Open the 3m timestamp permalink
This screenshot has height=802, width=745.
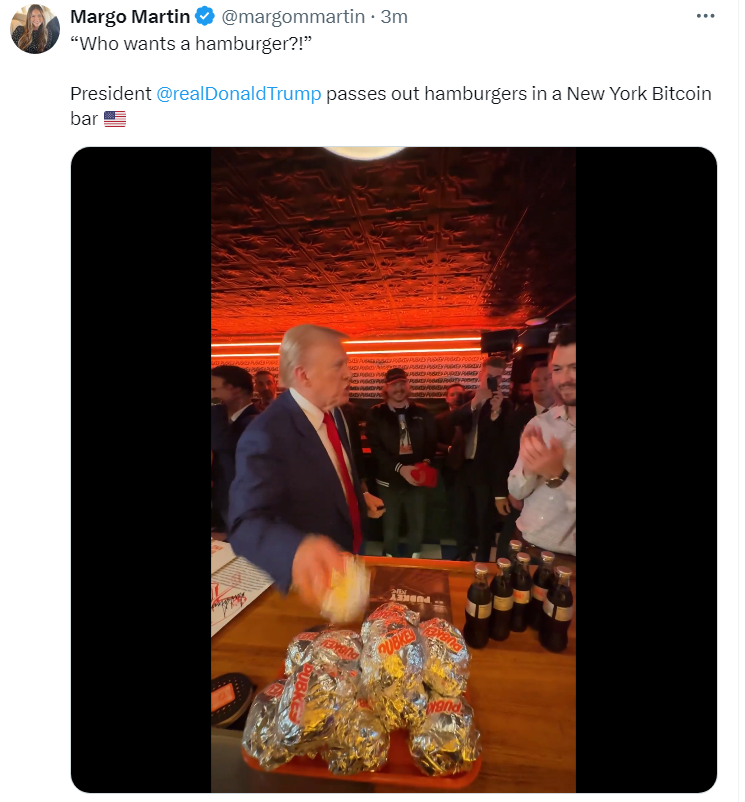pyautogui.click(x=394, y=16)
